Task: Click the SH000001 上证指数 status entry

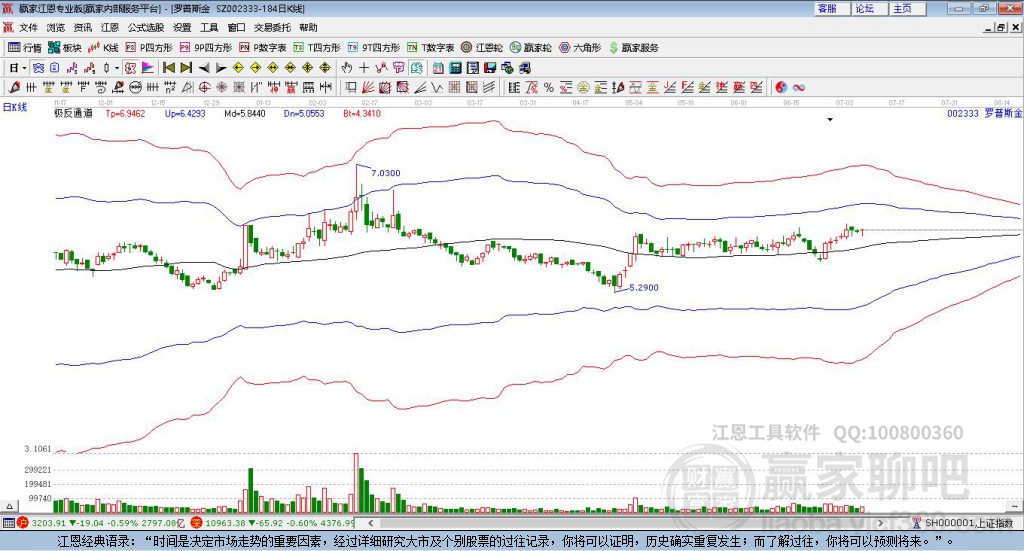Action: coord(969,523)
